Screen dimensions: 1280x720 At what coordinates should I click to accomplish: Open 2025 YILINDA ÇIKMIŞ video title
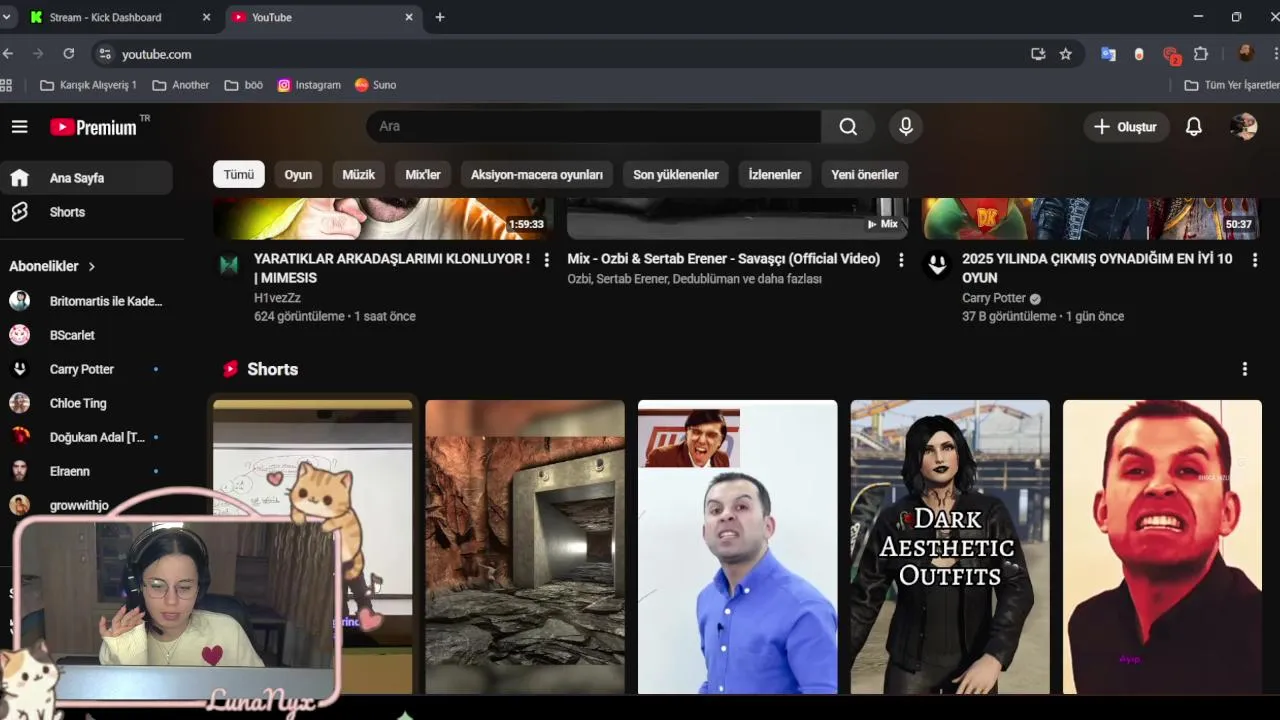[1097, 268]
